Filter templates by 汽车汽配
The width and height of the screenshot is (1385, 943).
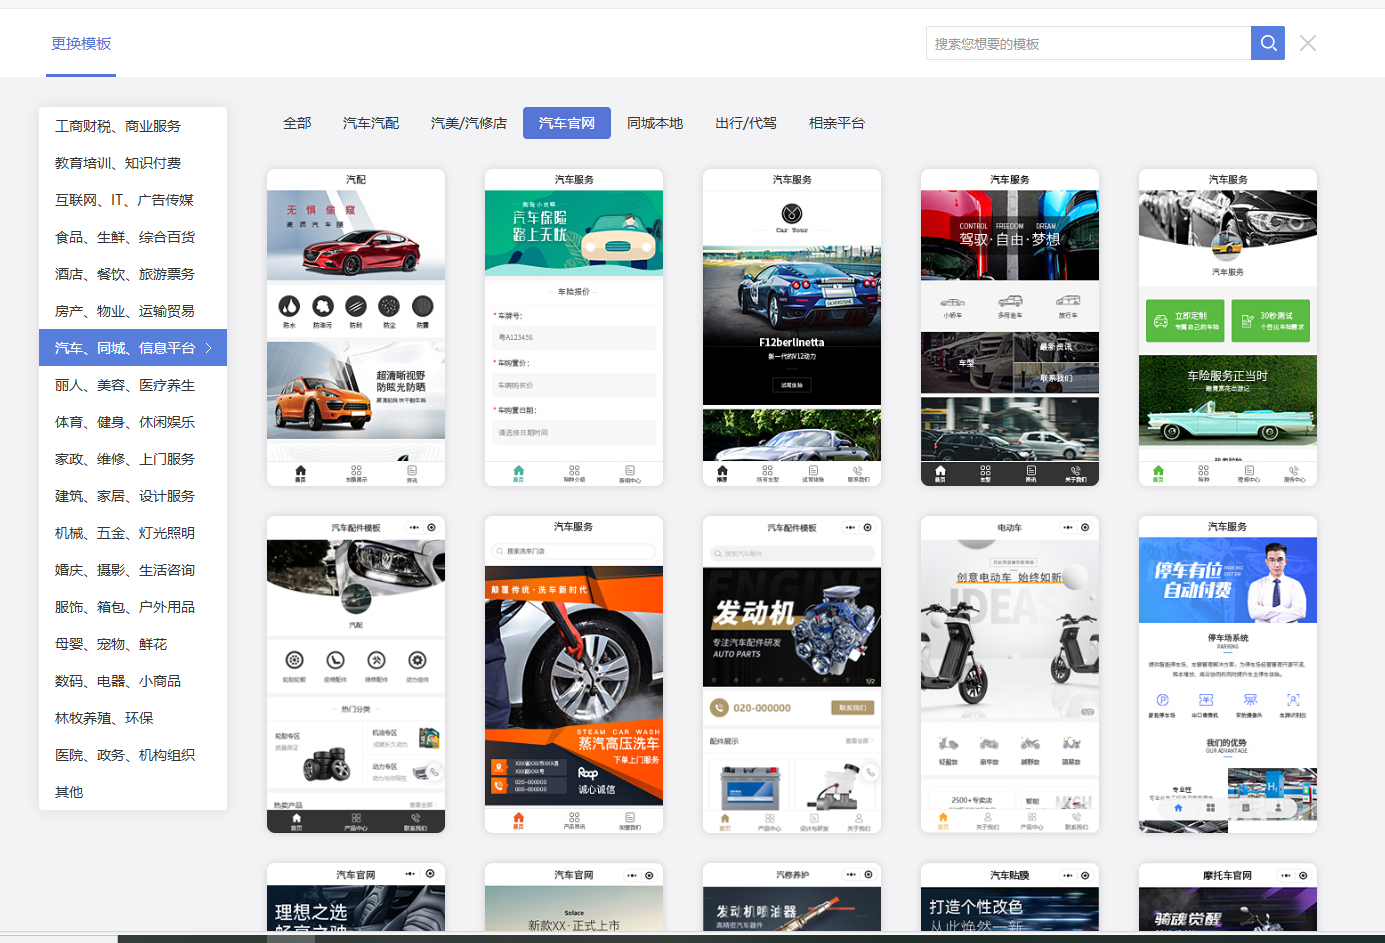371,123
